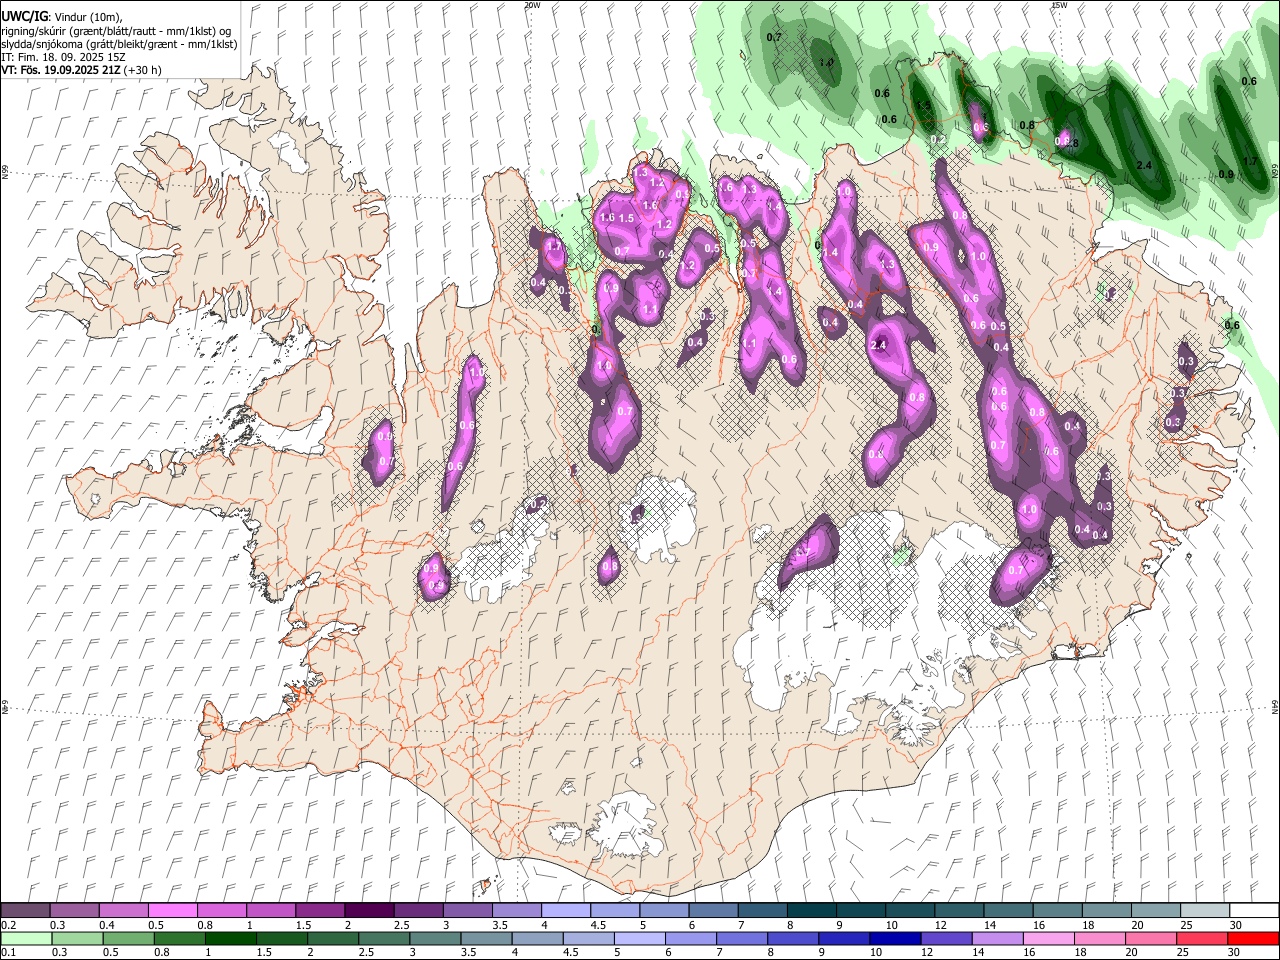Select the darkest green 1 mm rain legend swatch
Screen dimensions: 1280x960
click(230, 939)
